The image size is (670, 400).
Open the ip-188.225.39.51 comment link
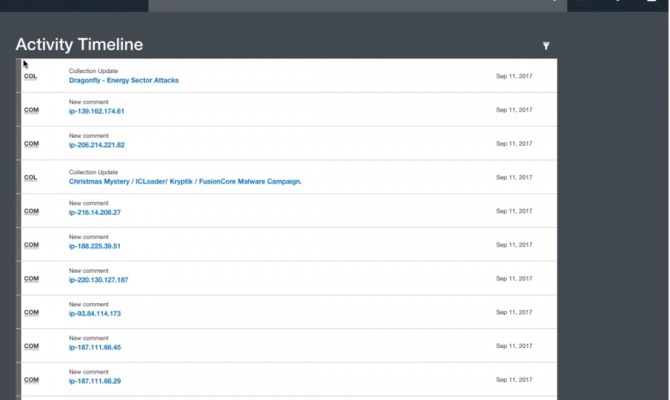pyautogui.click(x=94, y=246)
